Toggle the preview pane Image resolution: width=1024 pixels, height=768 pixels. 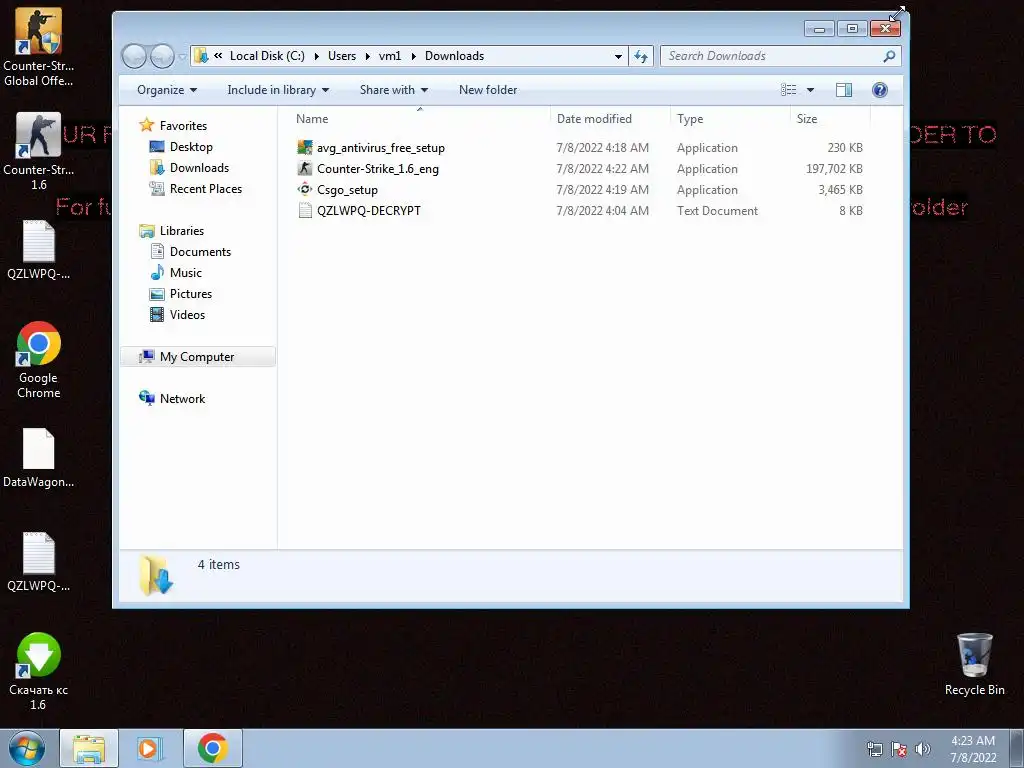pyautogui.click(x=844, y=90)
